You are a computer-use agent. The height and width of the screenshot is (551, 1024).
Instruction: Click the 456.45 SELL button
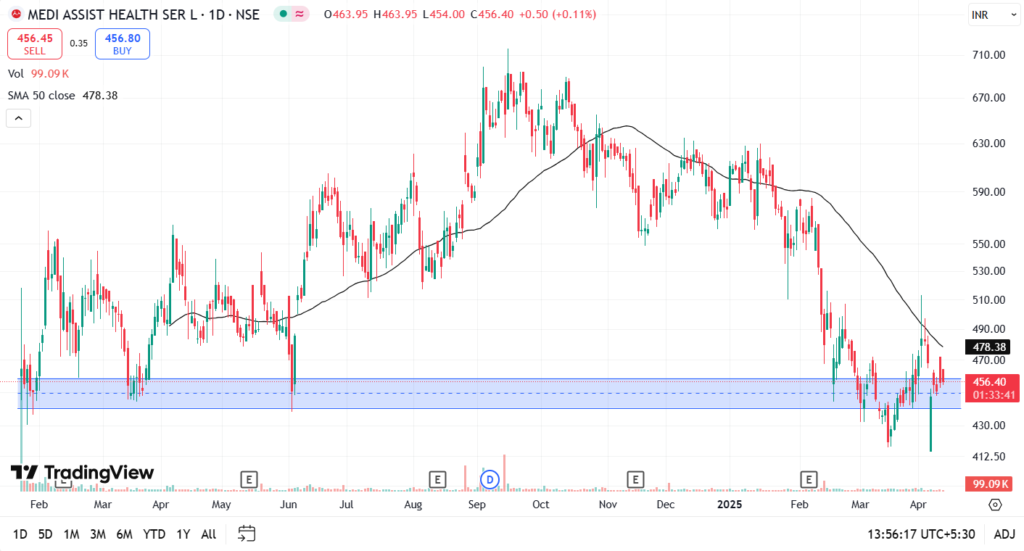(x=35, y=44)
